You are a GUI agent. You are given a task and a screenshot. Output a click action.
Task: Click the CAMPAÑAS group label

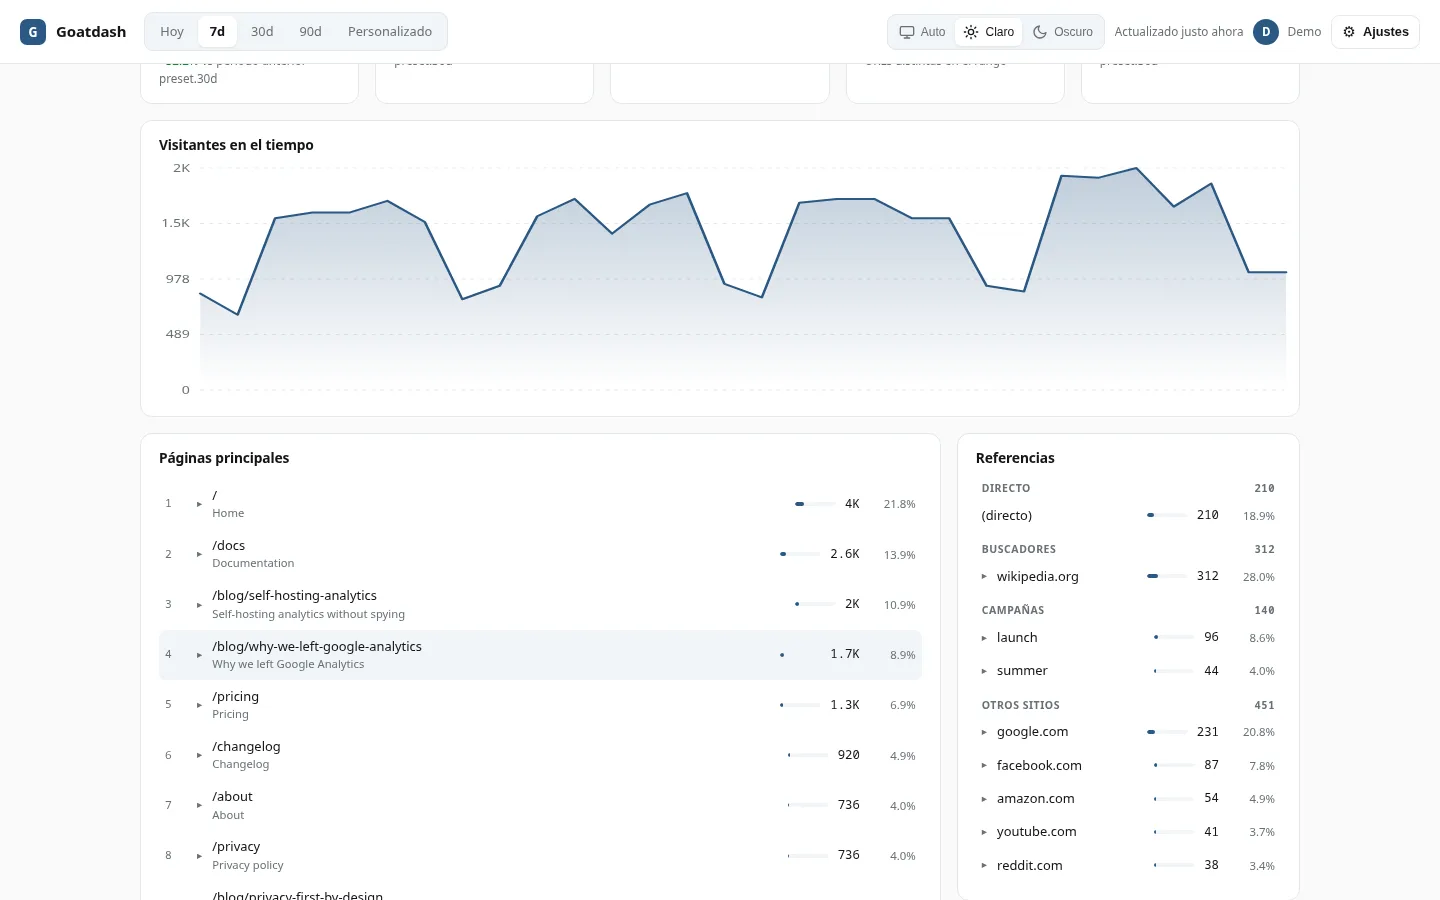click(1013, 610)
